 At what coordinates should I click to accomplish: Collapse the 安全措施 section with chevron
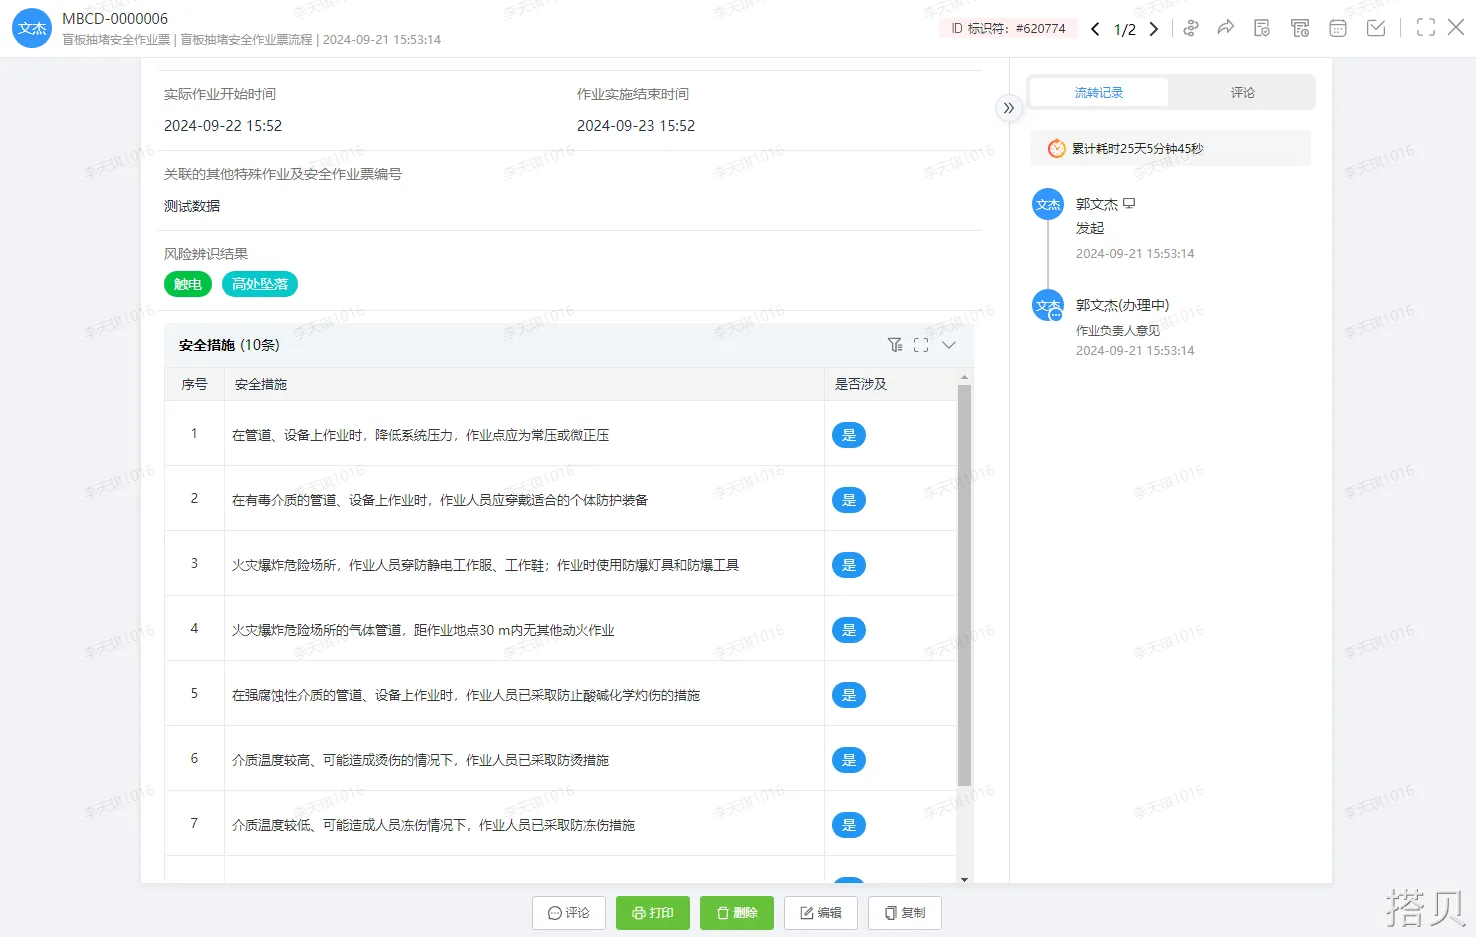tap(949, 345)
